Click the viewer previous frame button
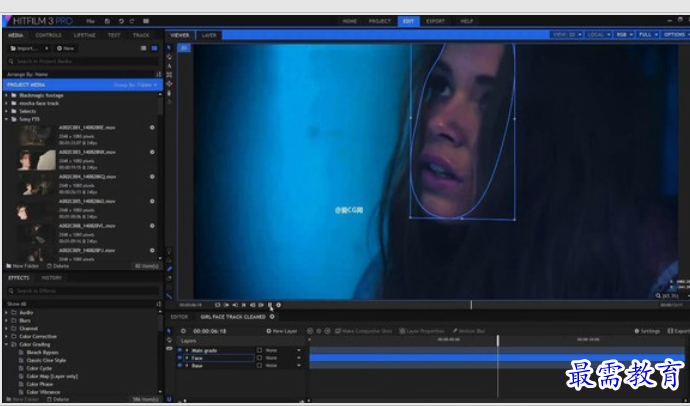690x406 pixels. [x=253, y=305]
